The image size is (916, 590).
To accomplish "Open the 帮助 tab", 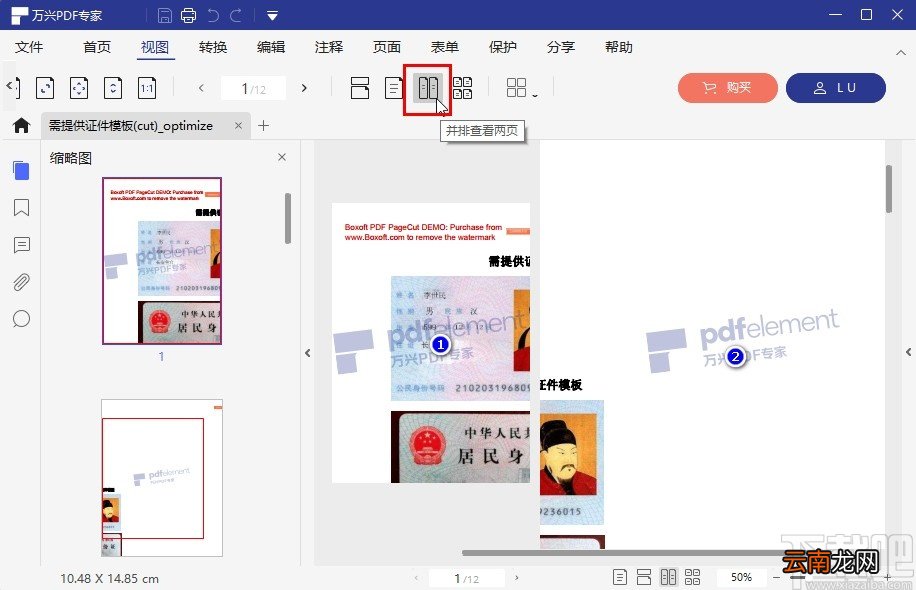I will pyautogui.click(x=619, y=47).
